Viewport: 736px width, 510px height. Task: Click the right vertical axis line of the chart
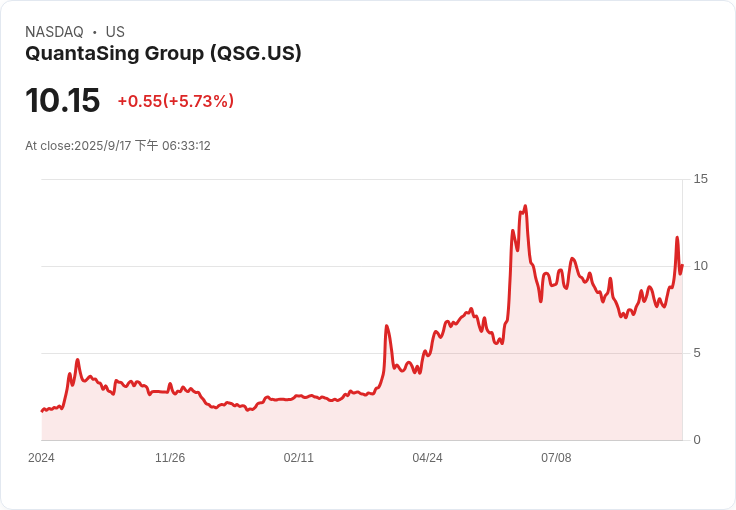click(x=684, y=310)
